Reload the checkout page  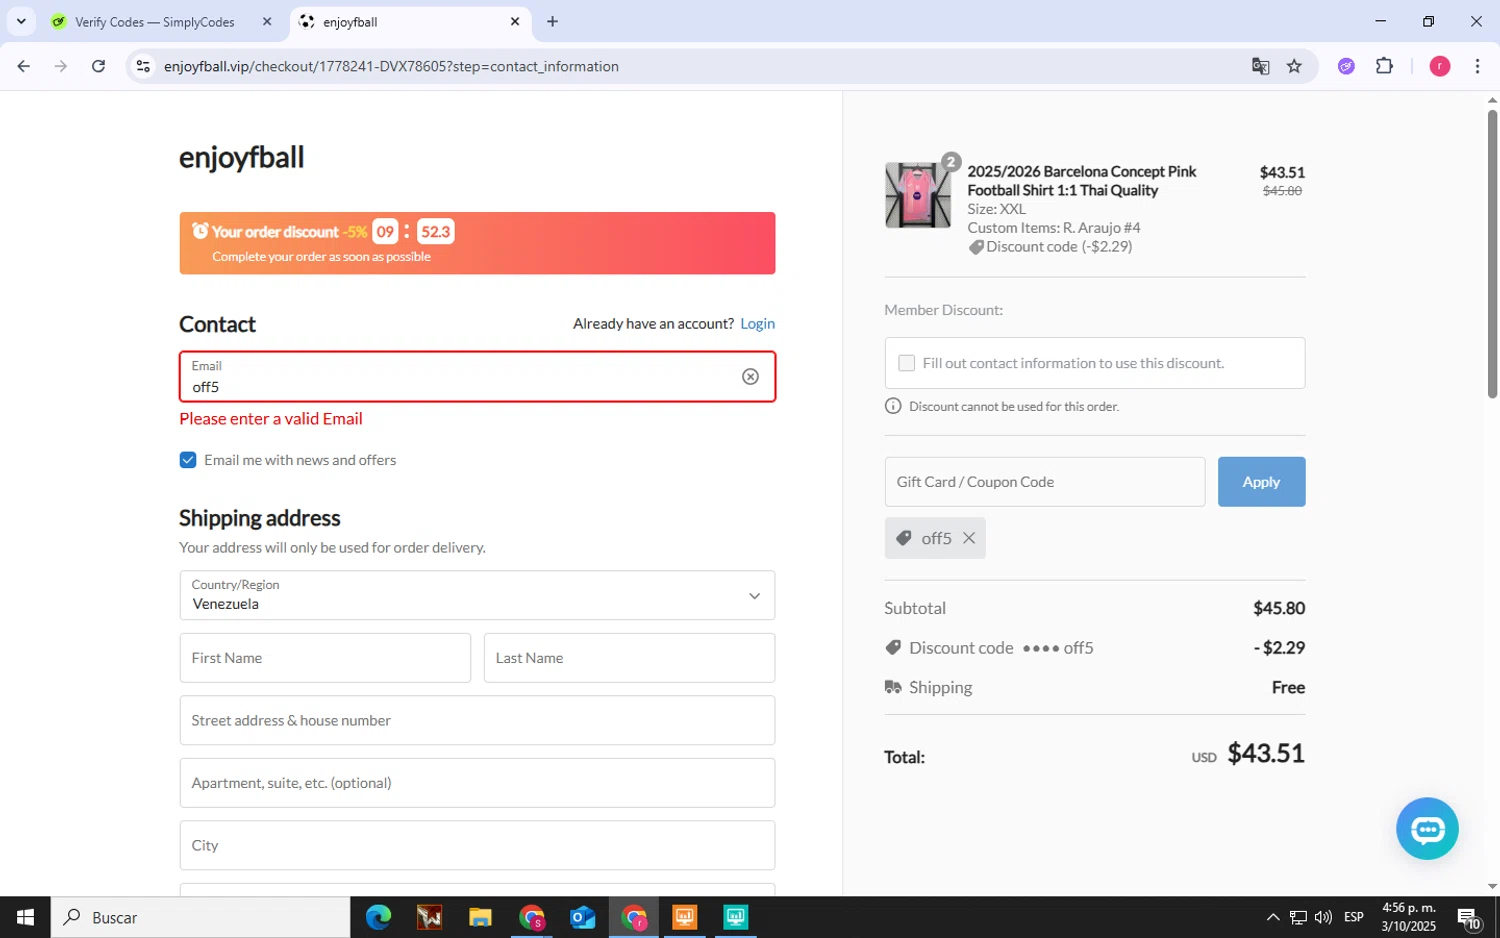[x=98, y=66]
